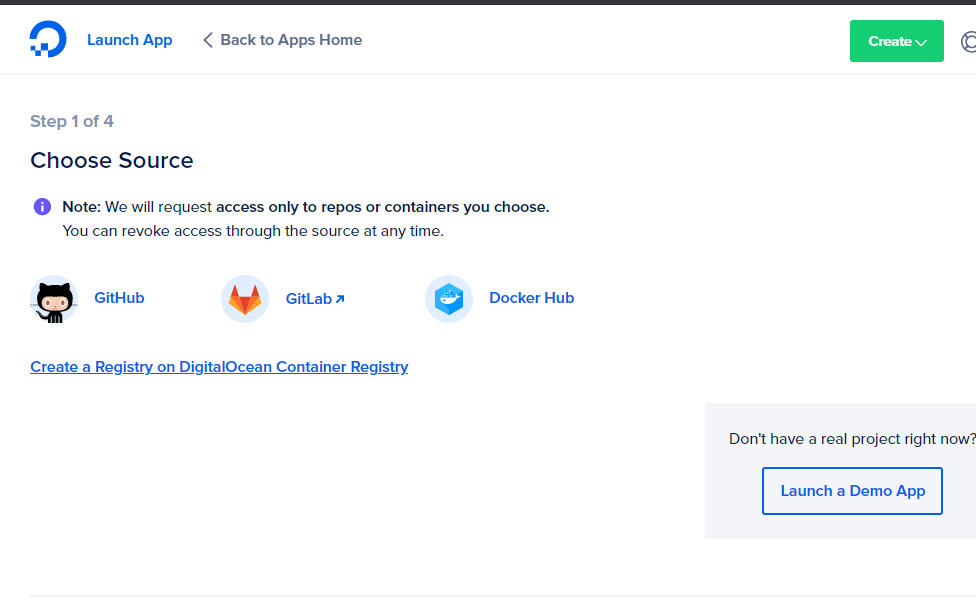This screenshot has height=611, width=976.
Task: Click the DigitalOcean logo
Action: coord(48,40)
